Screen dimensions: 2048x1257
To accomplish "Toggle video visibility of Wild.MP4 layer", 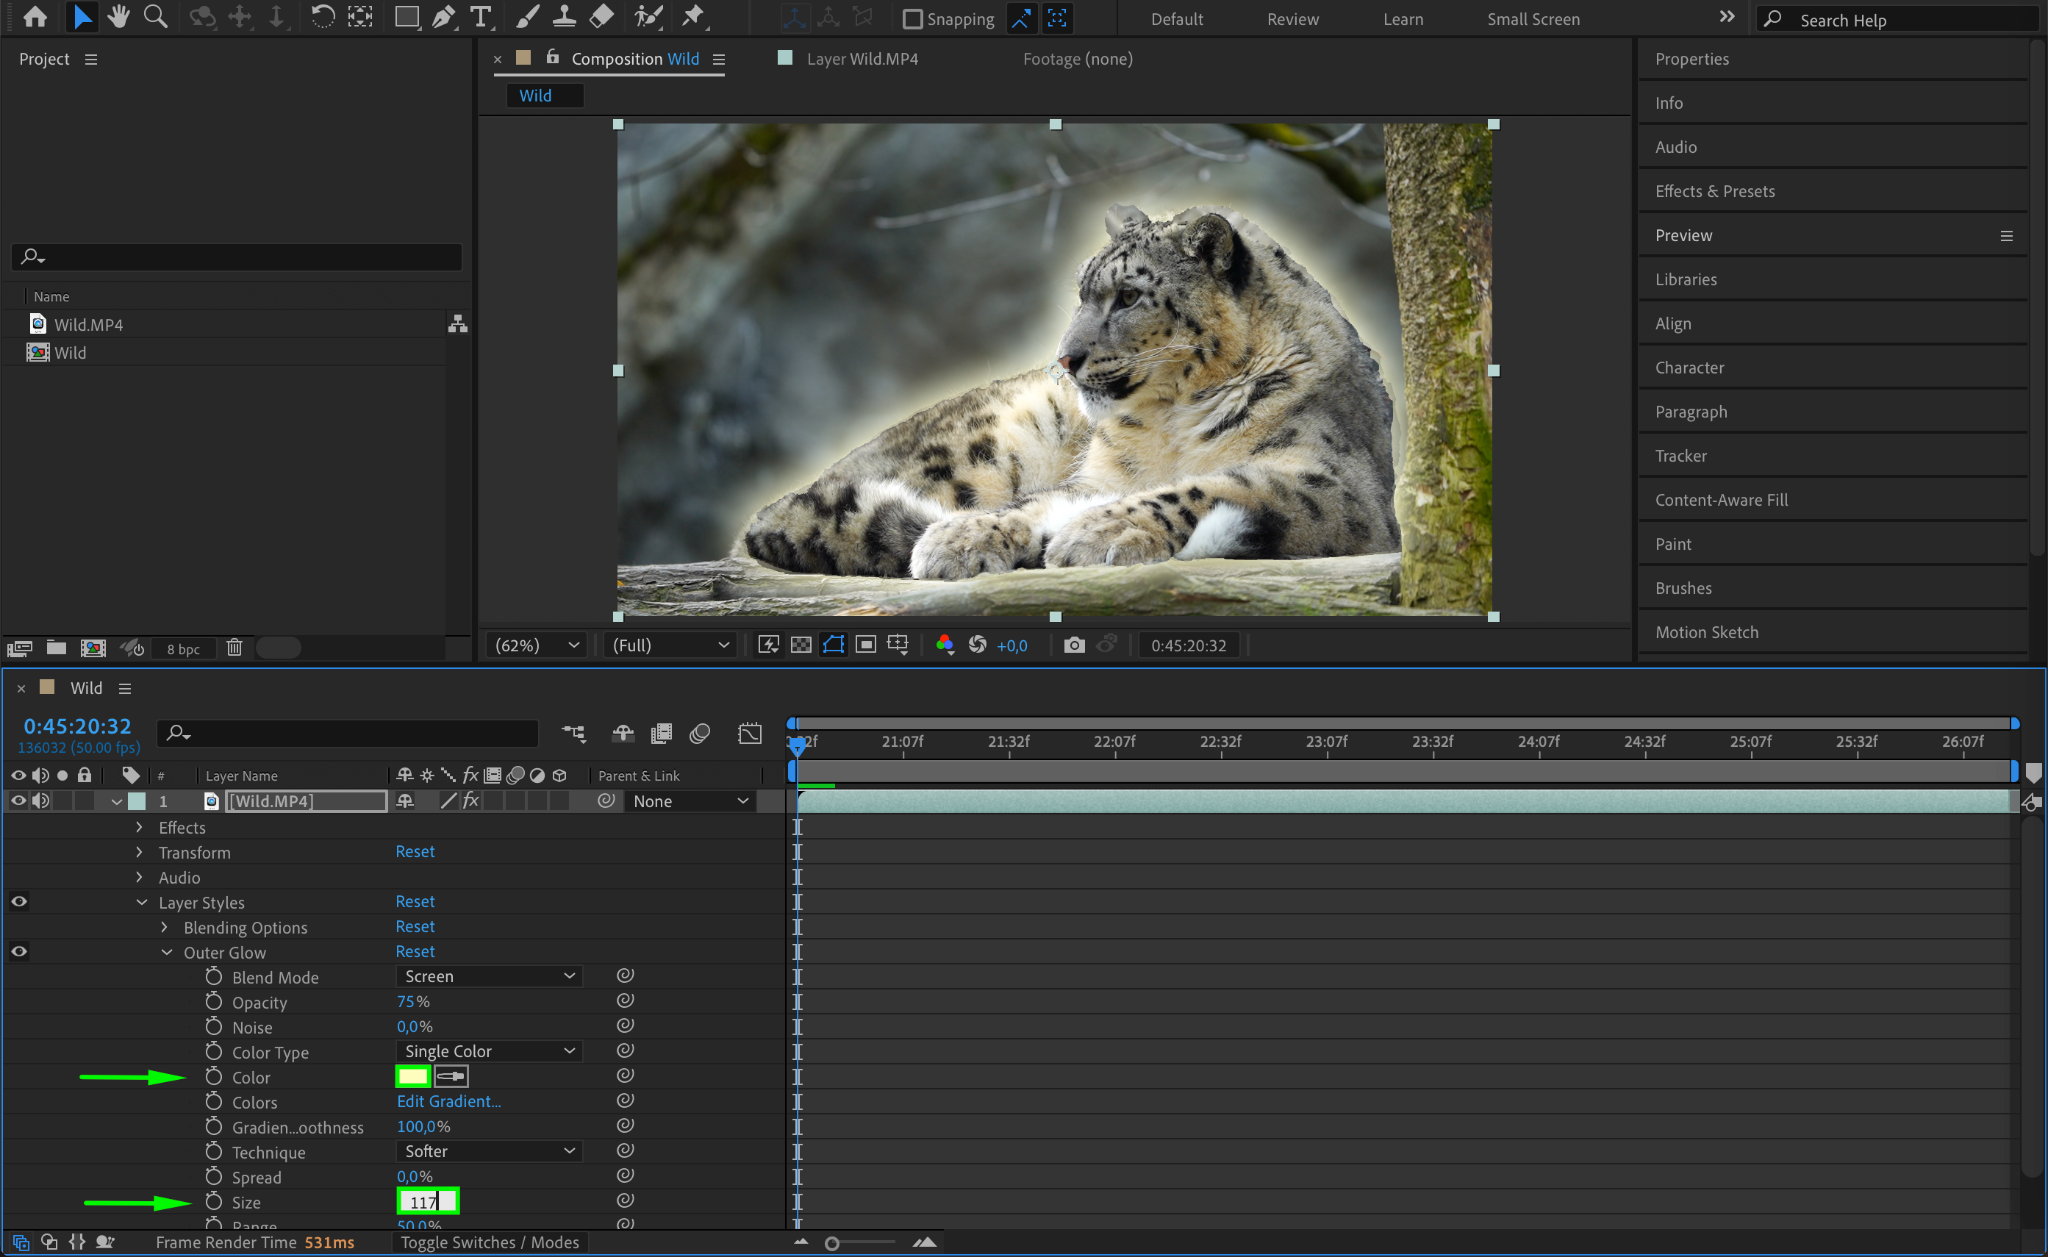I will 19,801.
